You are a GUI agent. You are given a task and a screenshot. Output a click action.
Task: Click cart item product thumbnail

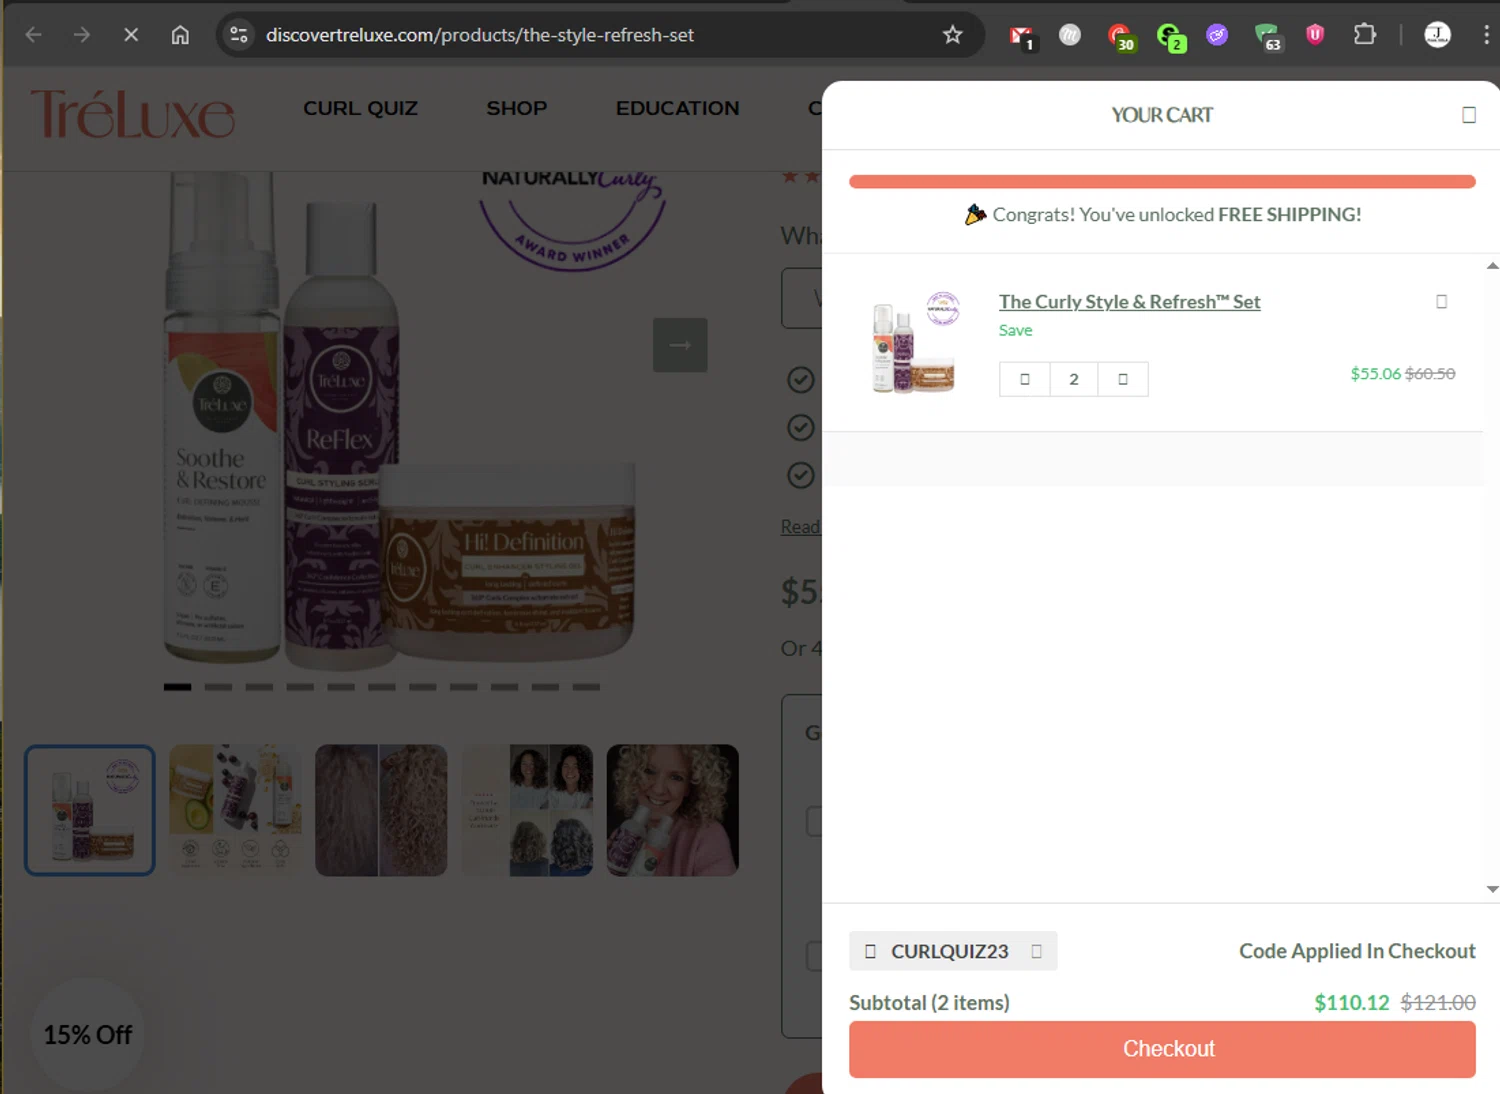(x=914, y=342)
